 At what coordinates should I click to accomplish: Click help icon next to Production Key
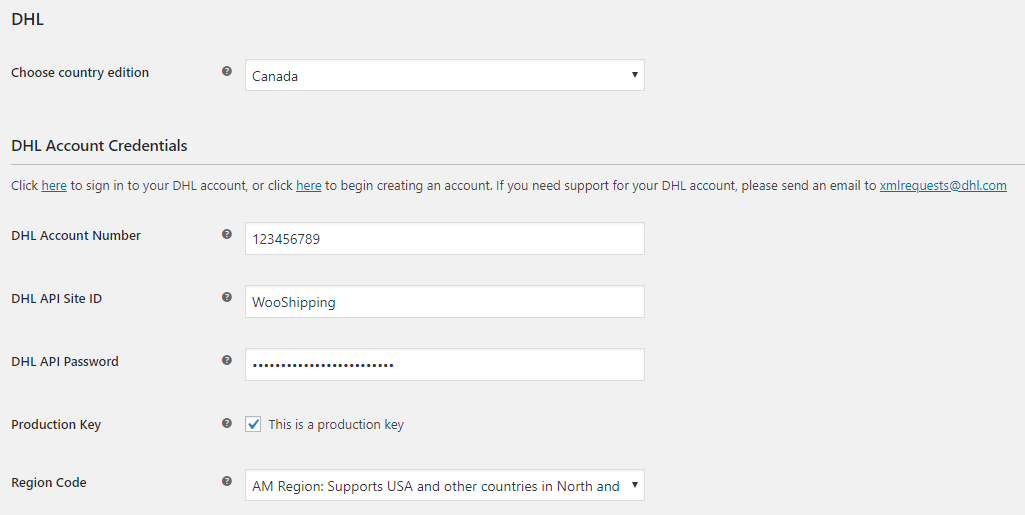click(227, 424)
